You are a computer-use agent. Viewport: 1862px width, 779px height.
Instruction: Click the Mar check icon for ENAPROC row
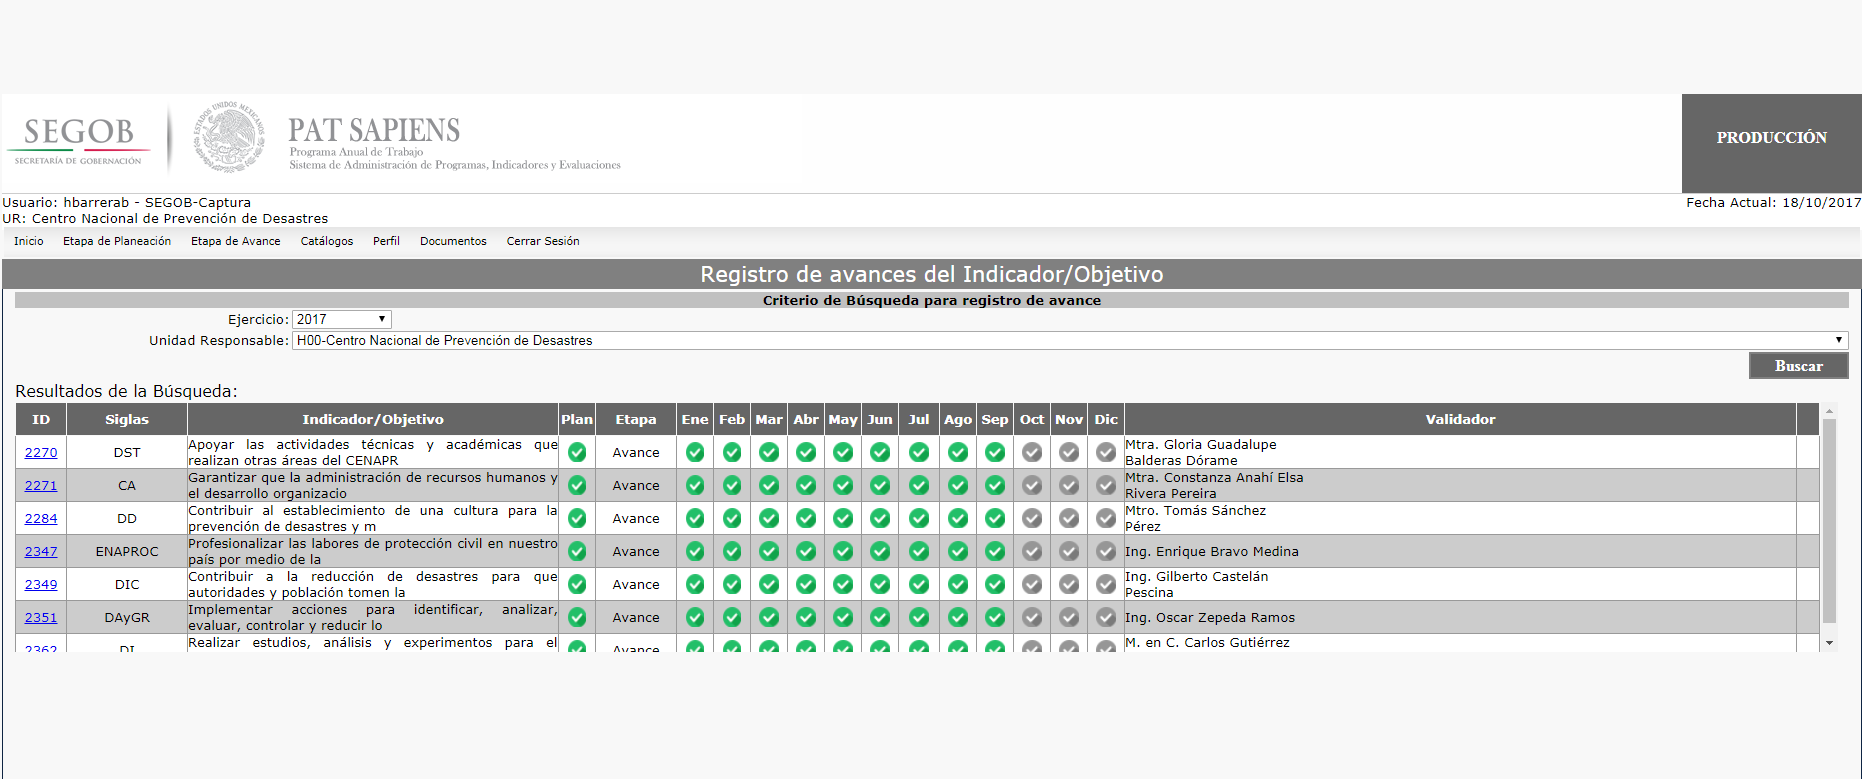[x=769, y=551]
